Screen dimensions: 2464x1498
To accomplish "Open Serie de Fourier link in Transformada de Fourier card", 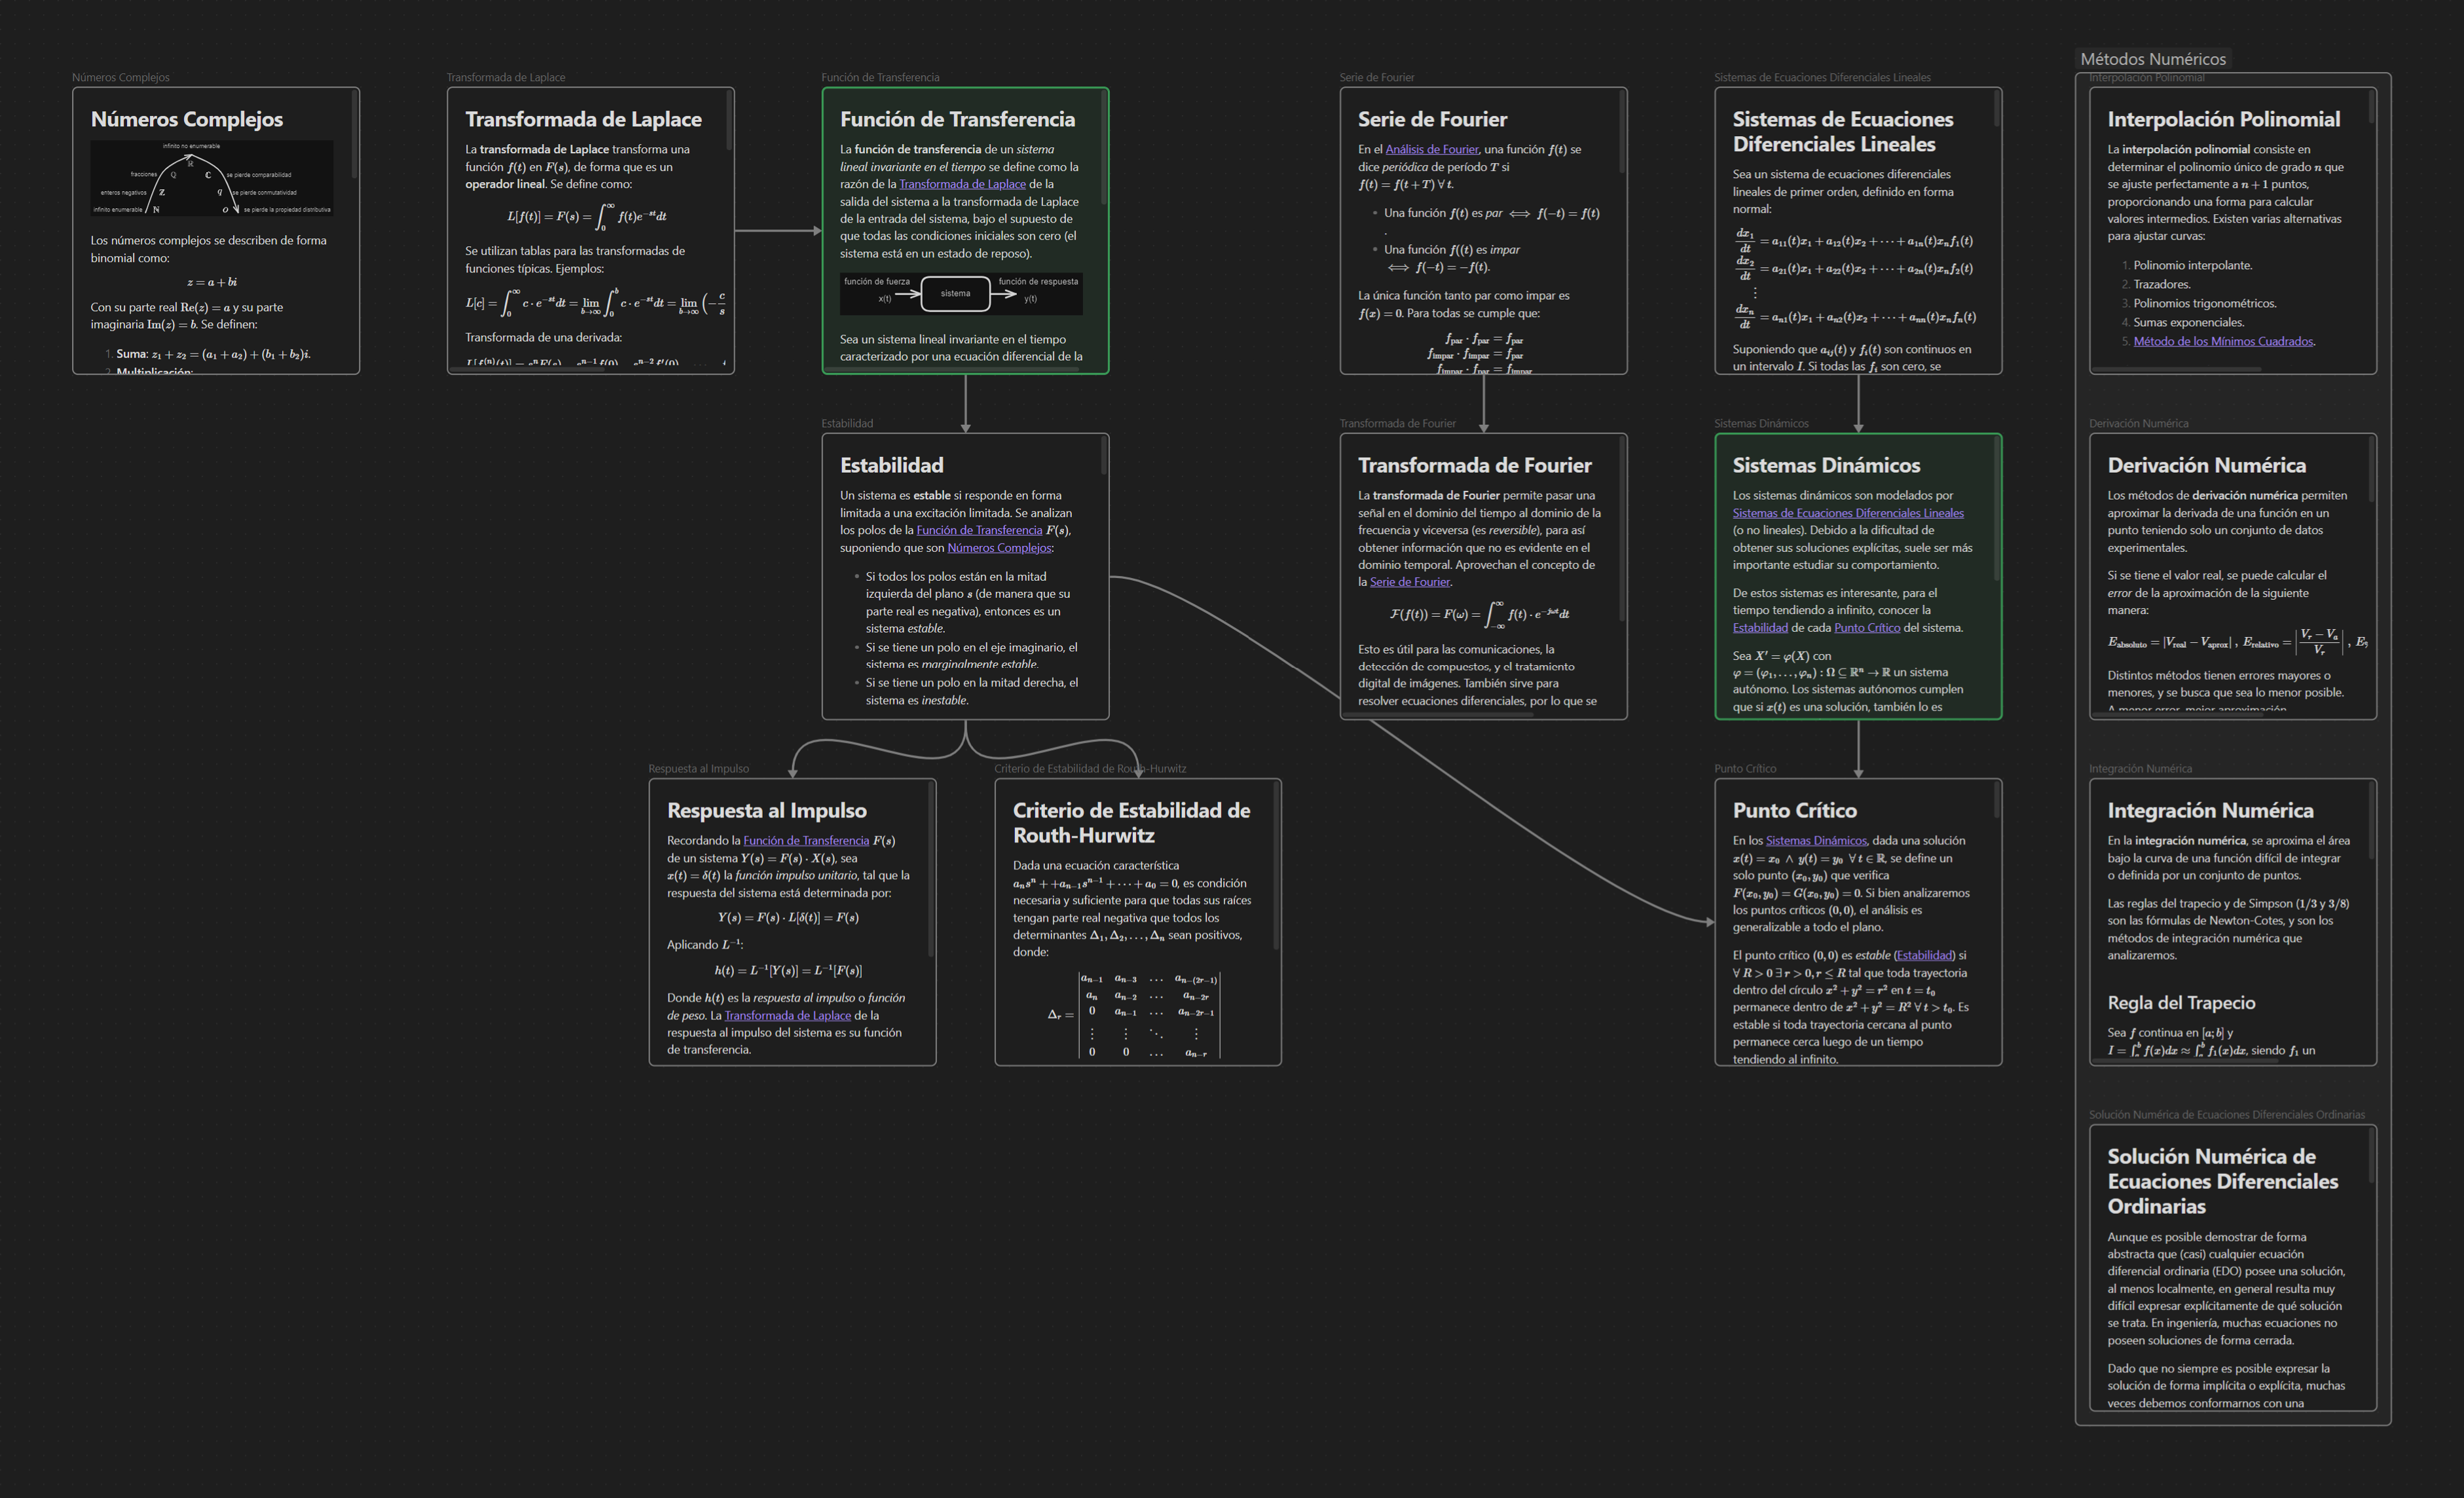I will [x=1409, y=582].
